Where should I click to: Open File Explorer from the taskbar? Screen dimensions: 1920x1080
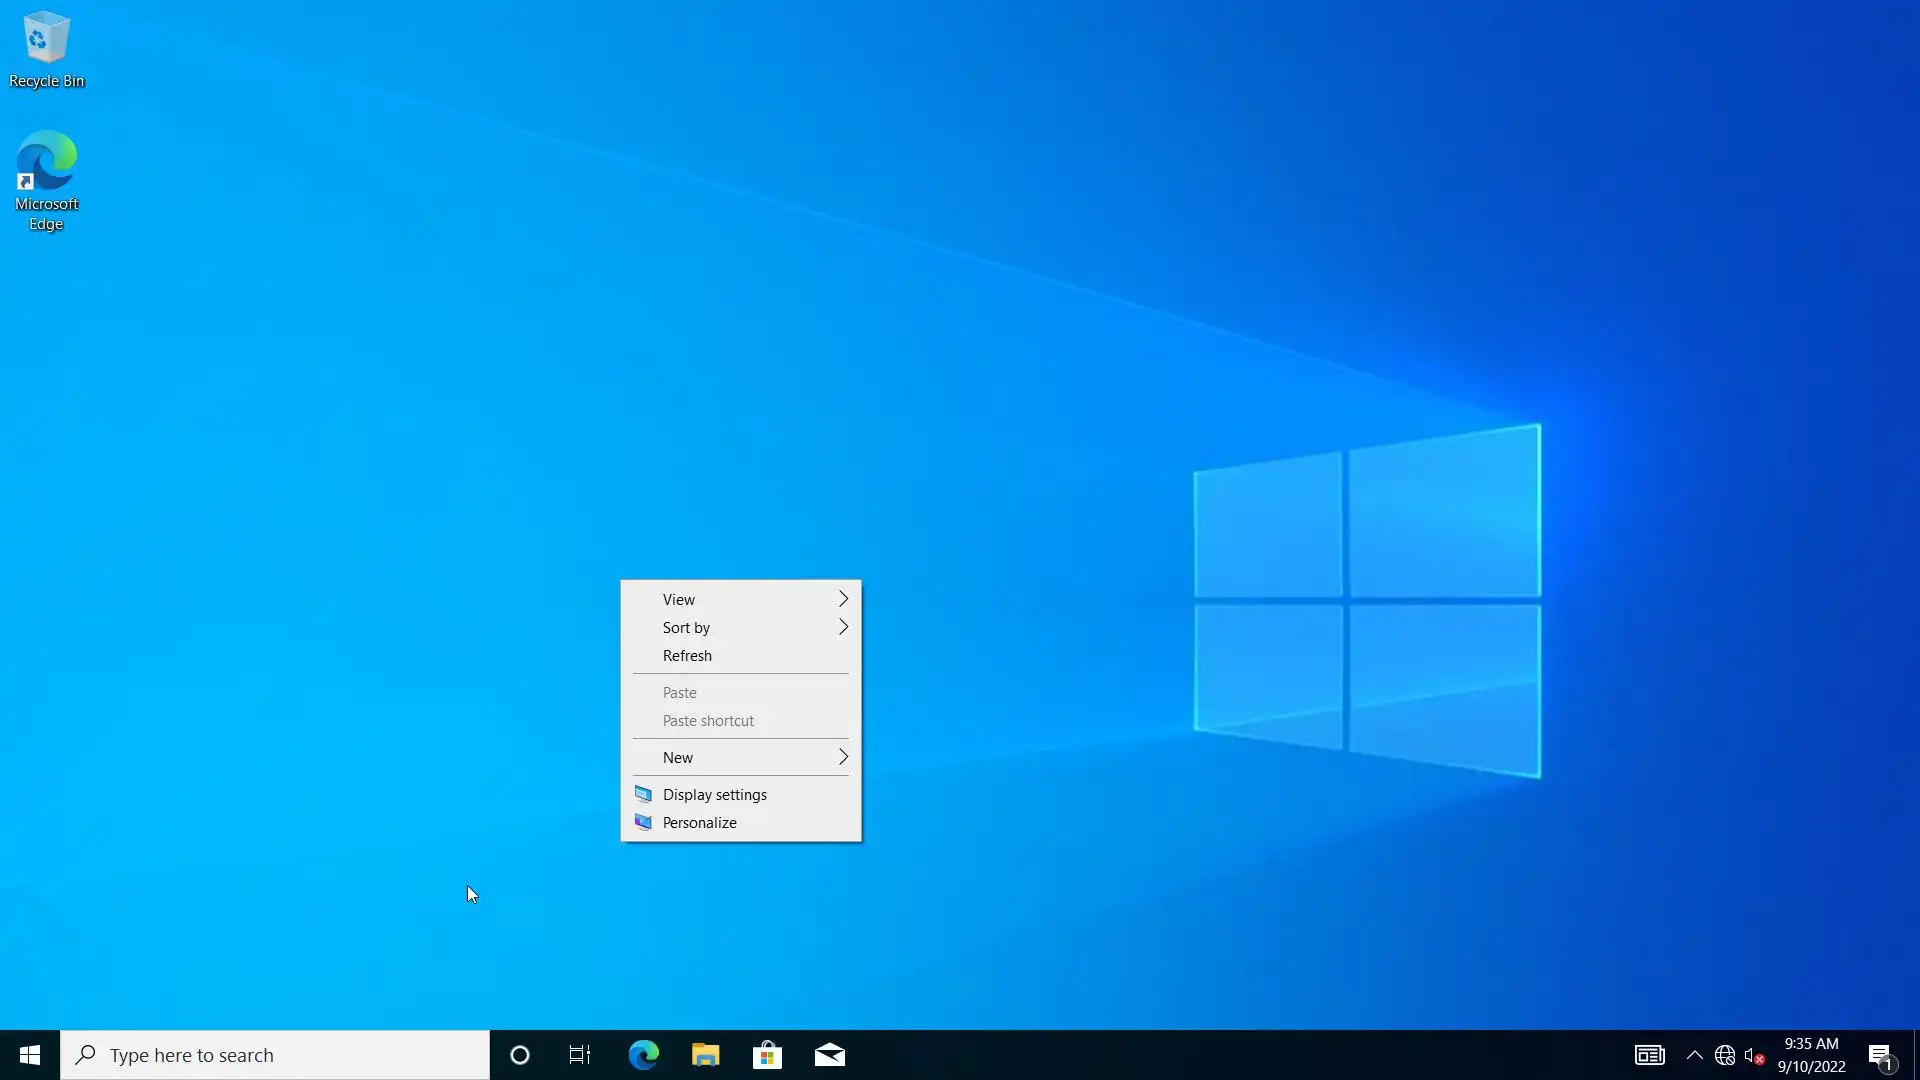click(705, 1055)
